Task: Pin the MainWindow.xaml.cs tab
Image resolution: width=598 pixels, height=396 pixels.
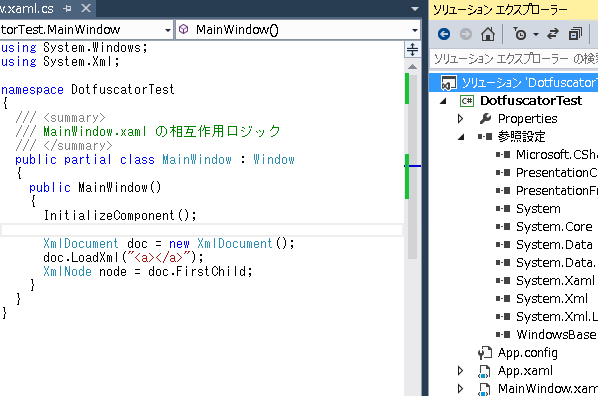Action: tap(68, 8)
